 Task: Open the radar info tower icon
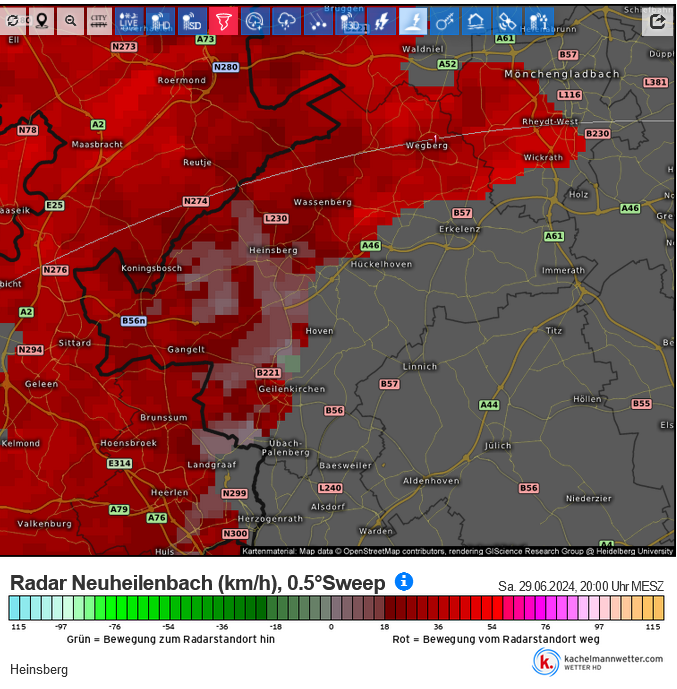click(539, 21)
